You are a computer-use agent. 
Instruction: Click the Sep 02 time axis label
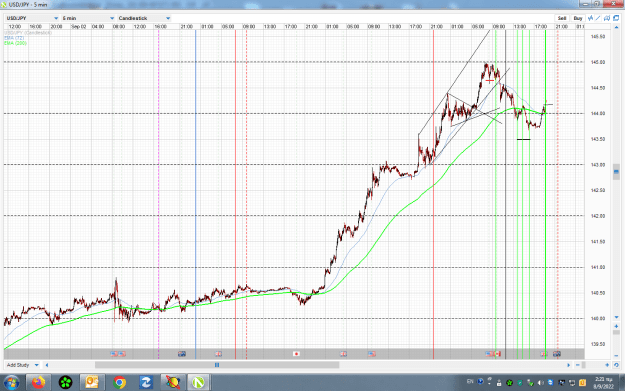(79, 27)
